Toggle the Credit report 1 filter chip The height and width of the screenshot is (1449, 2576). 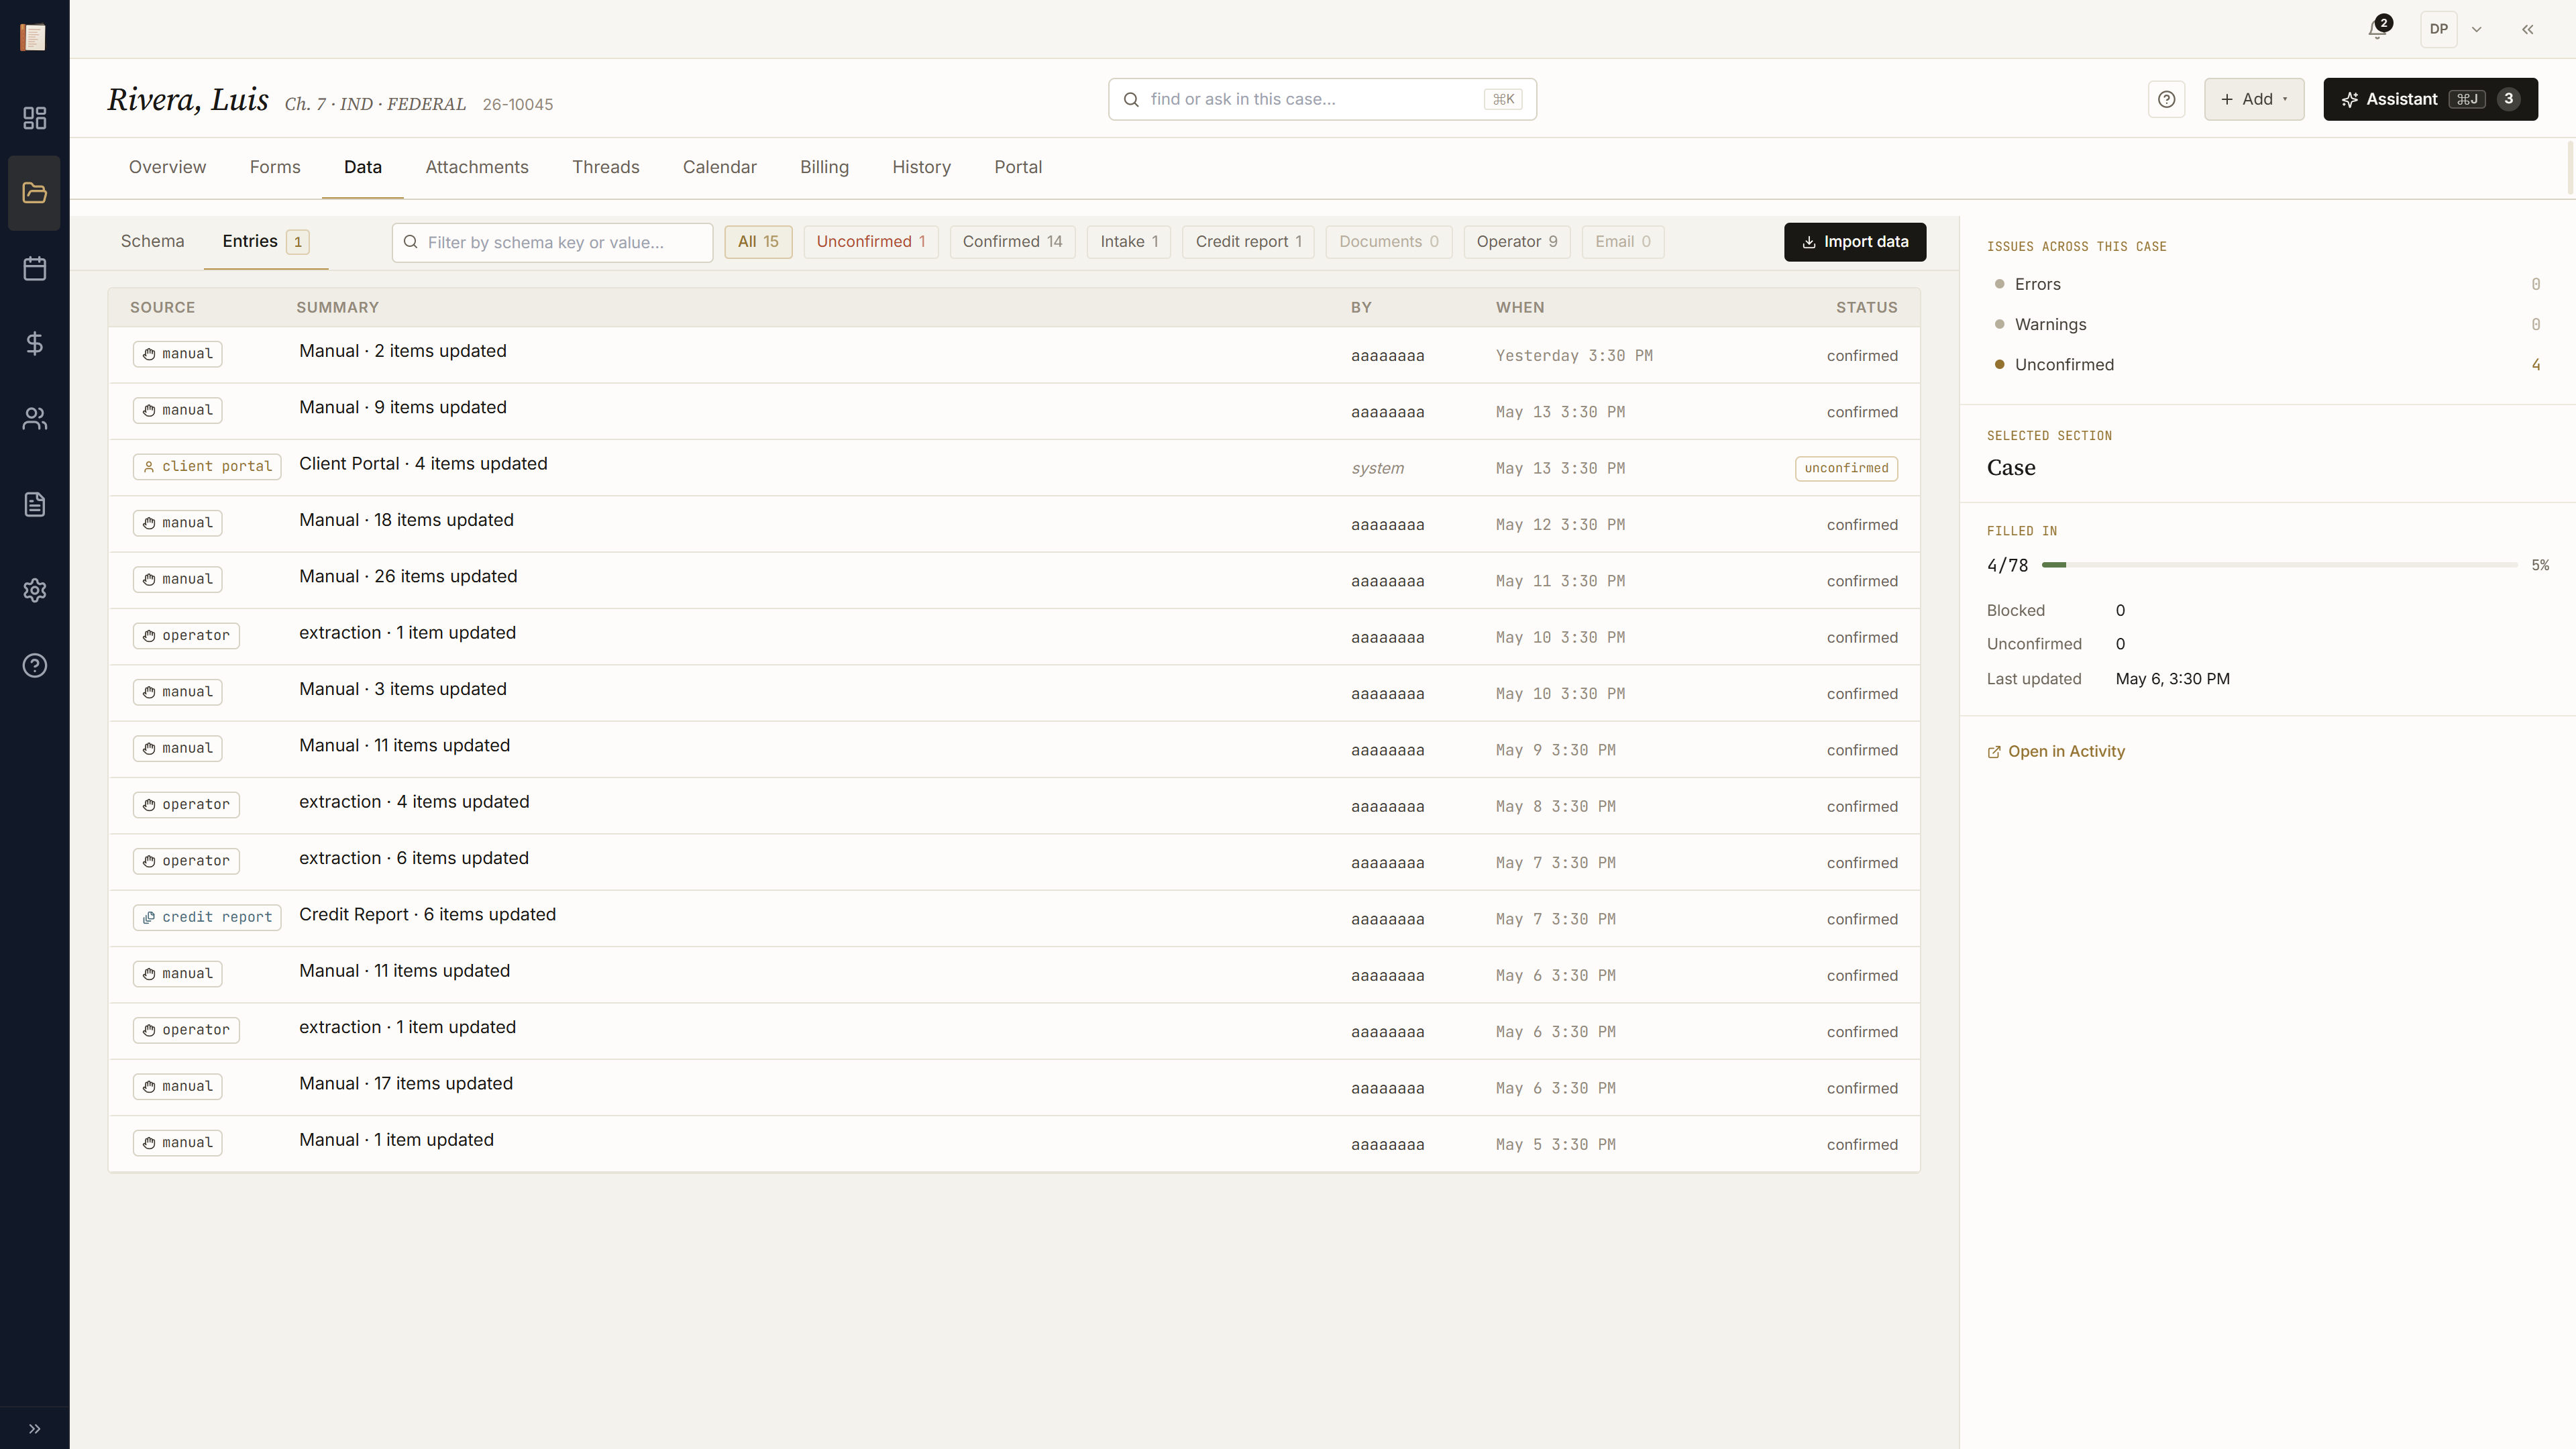pyautogui.click(x=1248, y=241)
